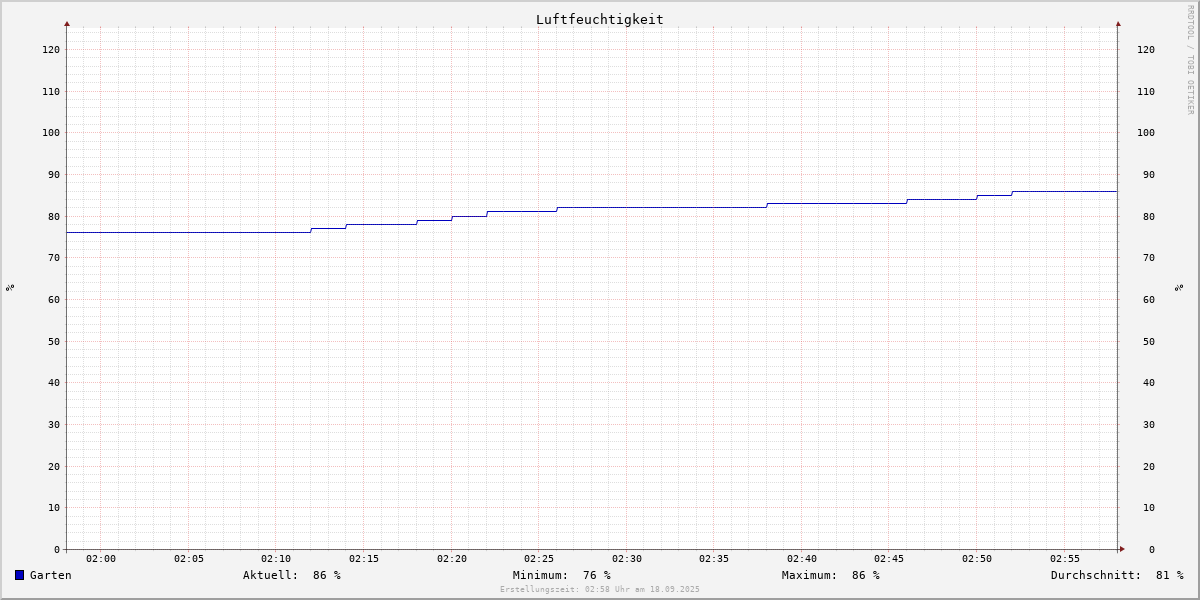Click the 02:10 time axis label
Image resolution: width=1200 pixels, height=600 pixels.
(276, 559)
